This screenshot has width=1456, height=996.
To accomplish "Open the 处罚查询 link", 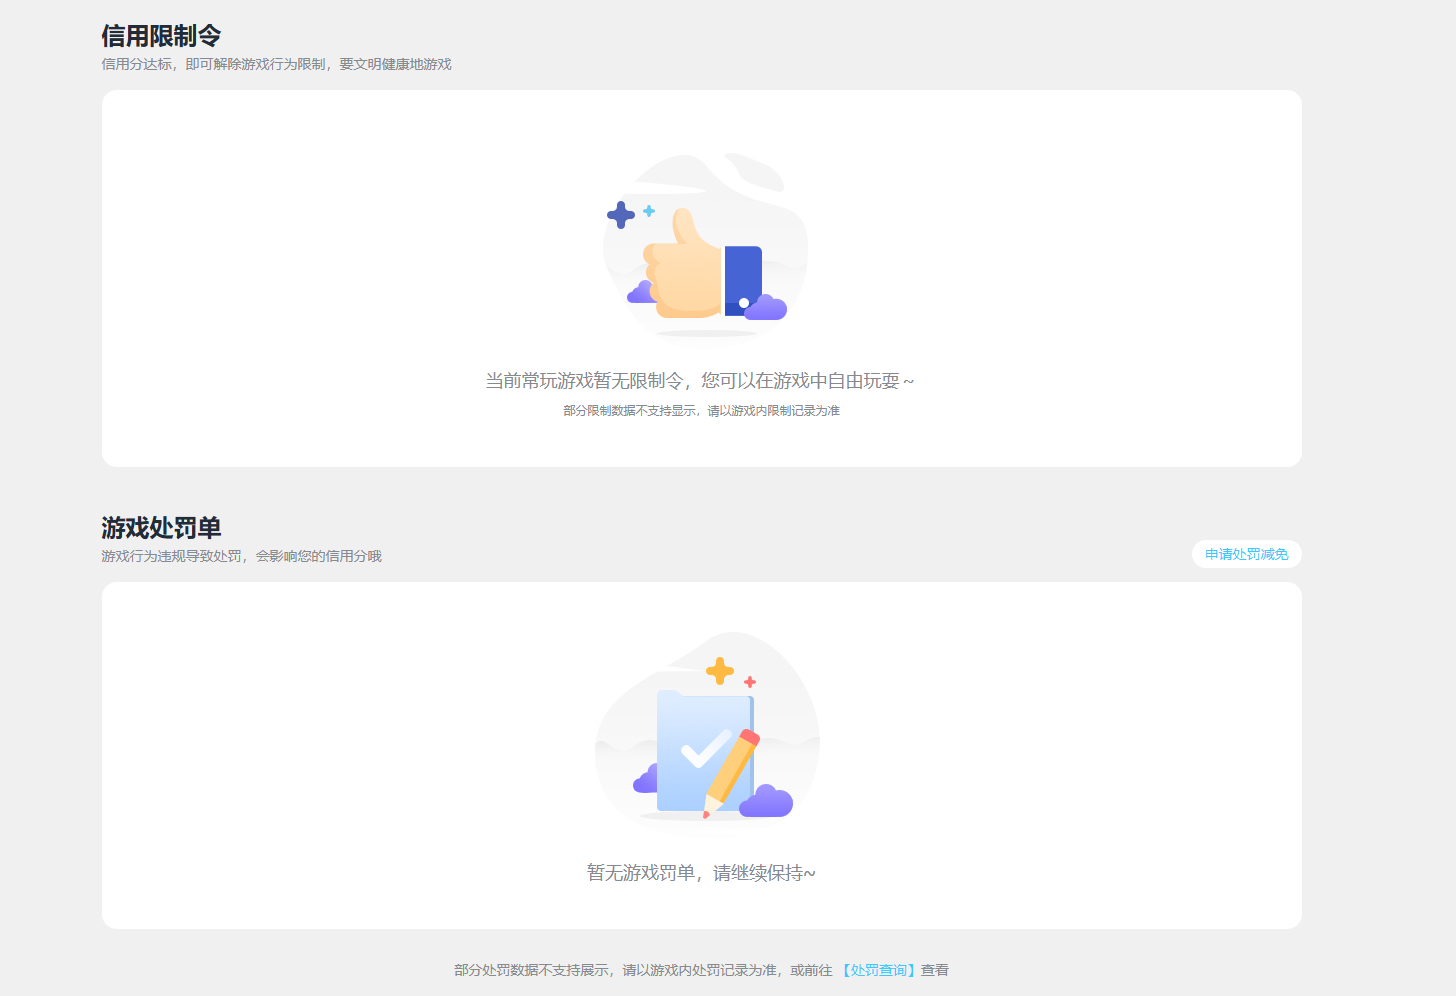I will click(878, 970).
